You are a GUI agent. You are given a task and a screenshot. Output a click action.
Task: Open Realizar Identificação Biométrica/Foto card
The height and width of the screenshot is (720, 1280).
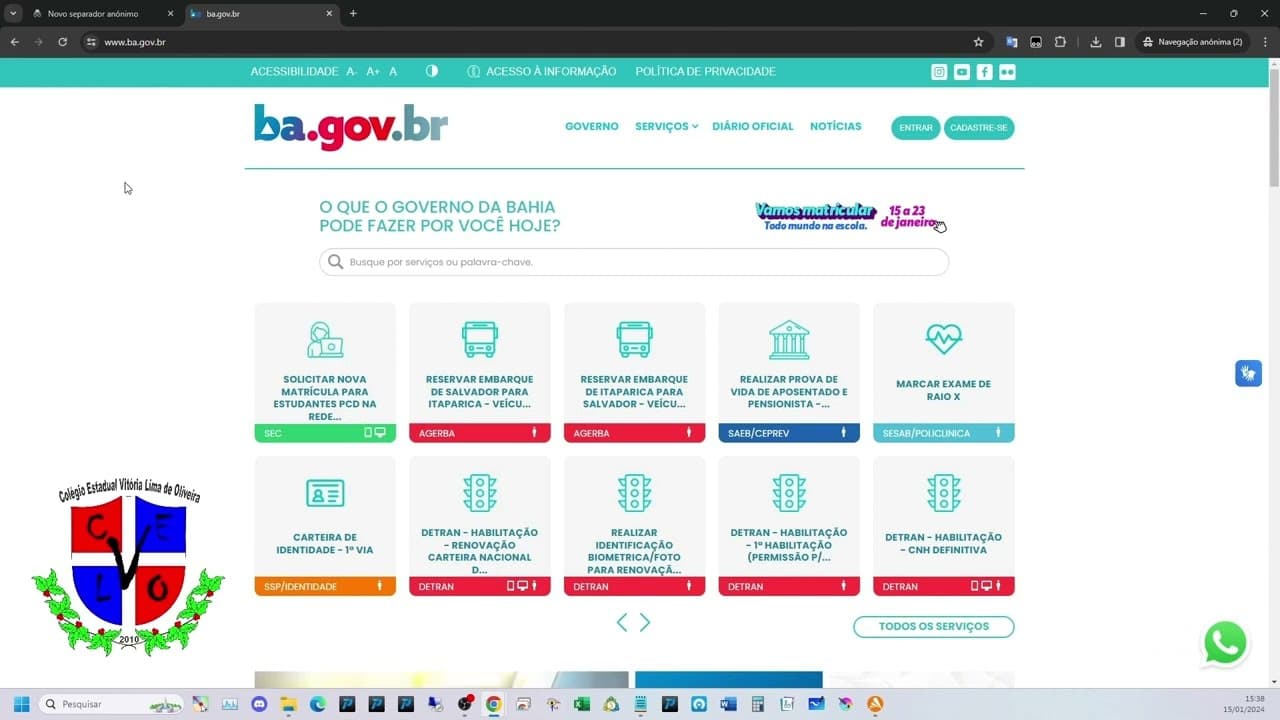point(634,526)
